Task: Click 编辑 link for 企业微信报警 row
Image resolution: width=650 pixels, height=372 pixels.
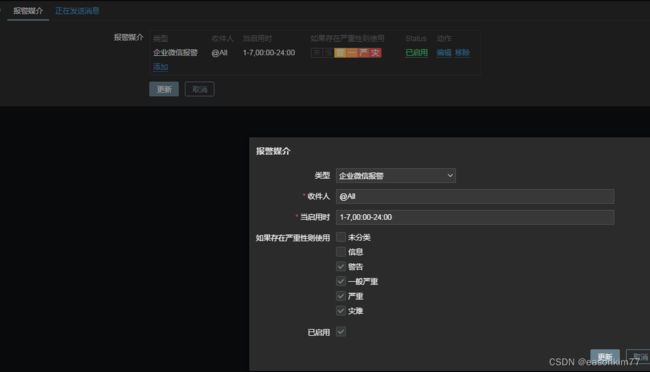Action: 444,53
